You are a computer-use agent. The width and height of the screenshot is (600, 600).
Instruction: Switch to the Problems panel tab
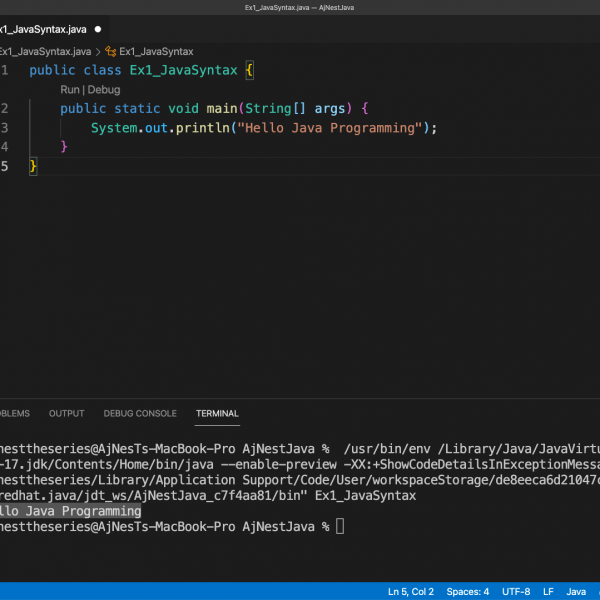[x=14, y=413]
